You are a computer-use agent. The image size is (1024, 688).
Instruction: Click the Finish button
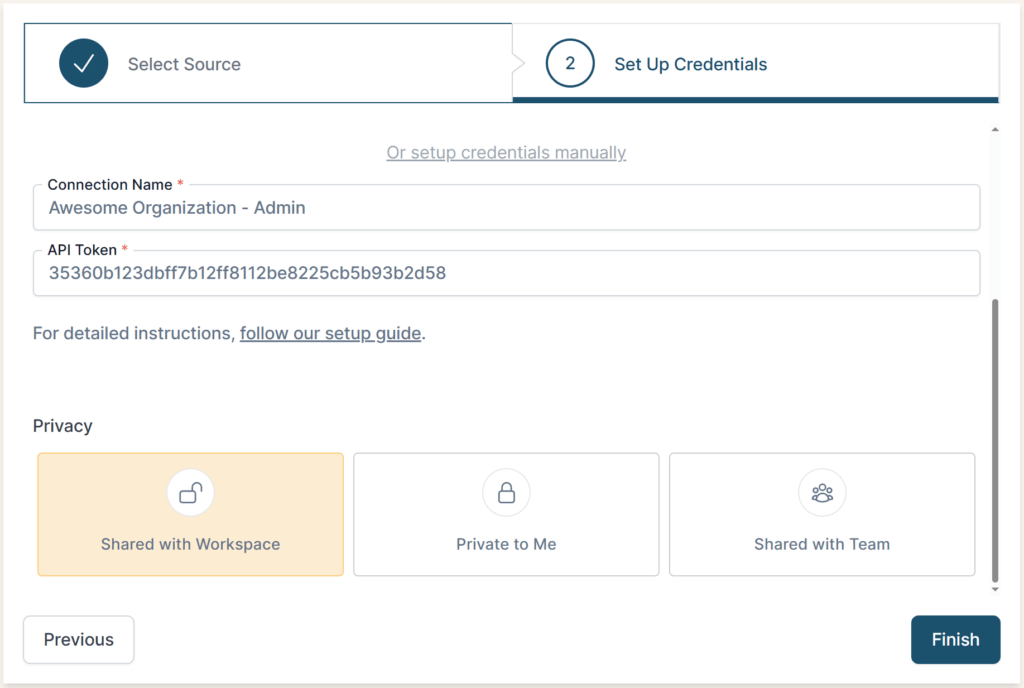(x=955, y=639)
